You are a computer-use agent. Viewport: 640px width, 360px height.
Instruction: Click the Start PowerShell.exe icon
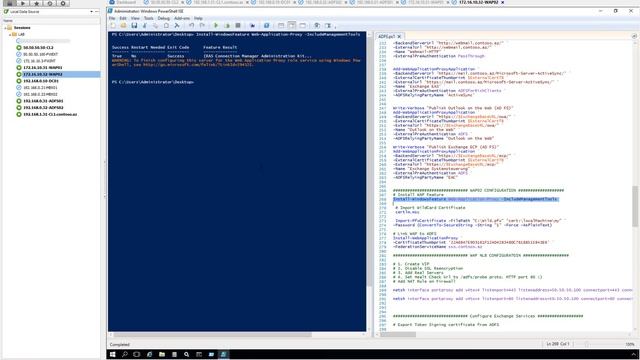tap(266, 25)
